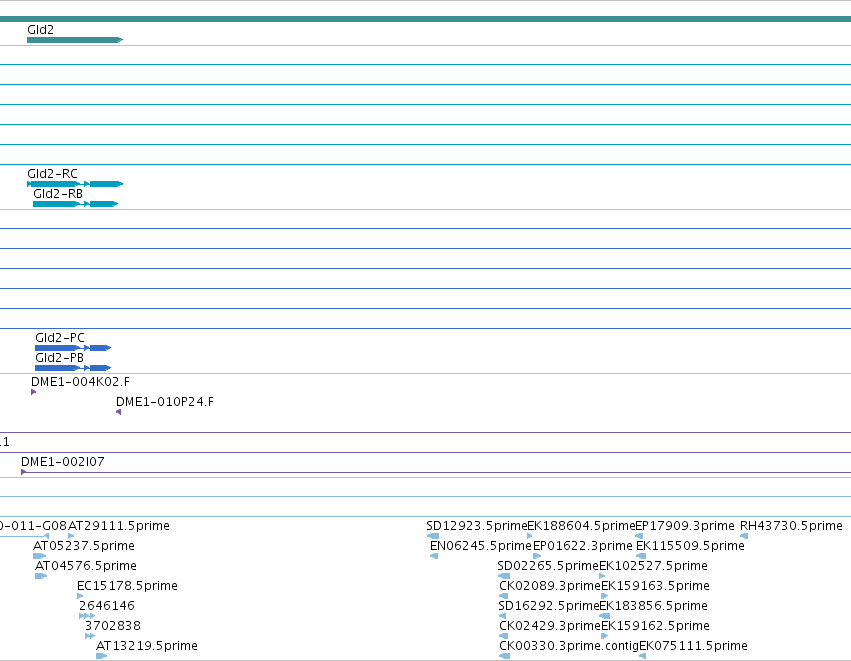Image resolution: width=851 pixels, height=661 pixels.
Task: Click the DME1-004K02.F label
Action: pos(80,382)
